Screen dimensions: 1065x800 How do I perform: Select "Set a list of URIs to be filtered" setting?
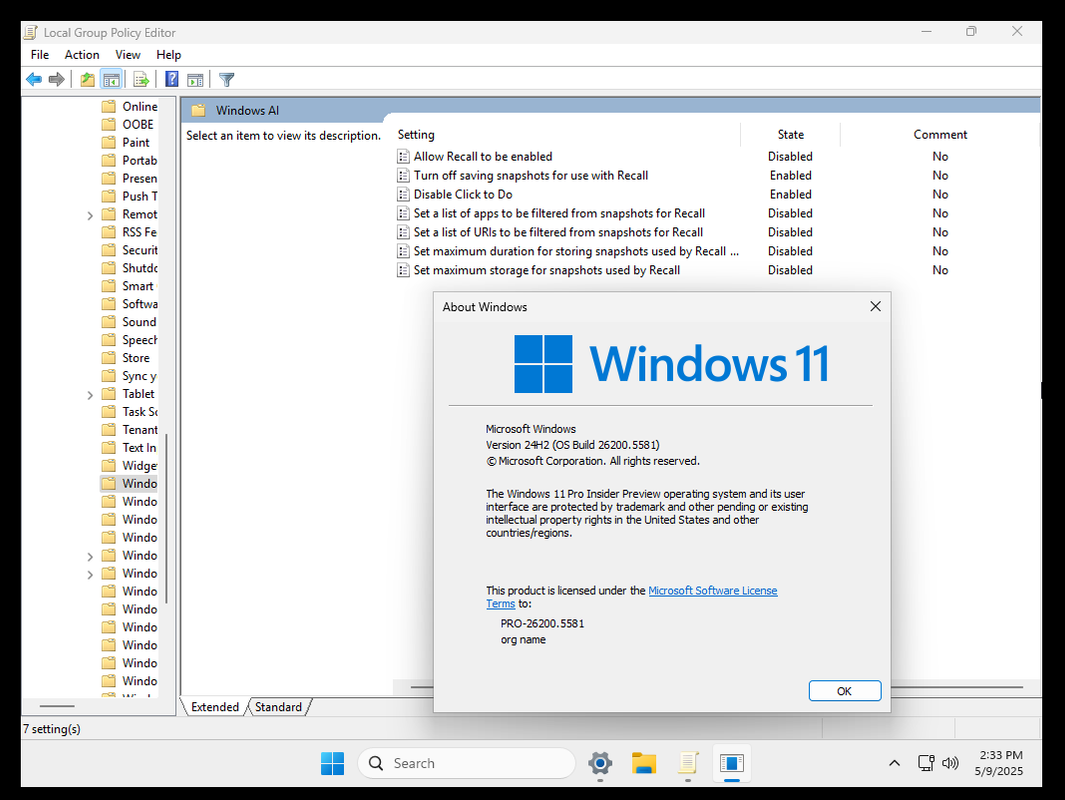pyautogui.click(x=558, y=232)
